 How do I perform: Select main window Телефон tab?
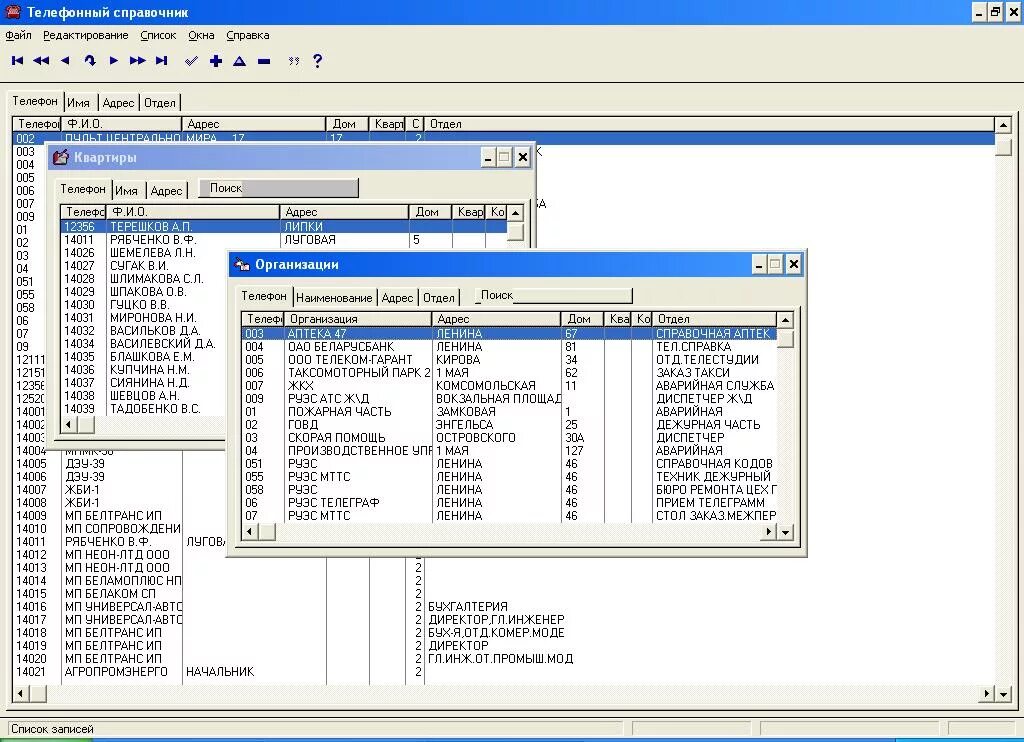click(35, 101)
